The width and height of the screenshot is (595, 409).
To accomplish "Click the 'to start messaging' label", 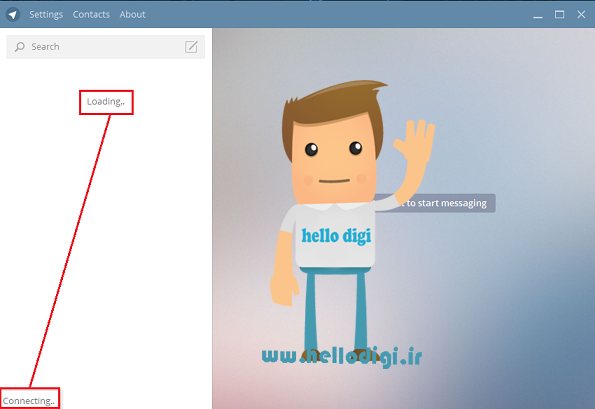I will [x=446, y=203].
